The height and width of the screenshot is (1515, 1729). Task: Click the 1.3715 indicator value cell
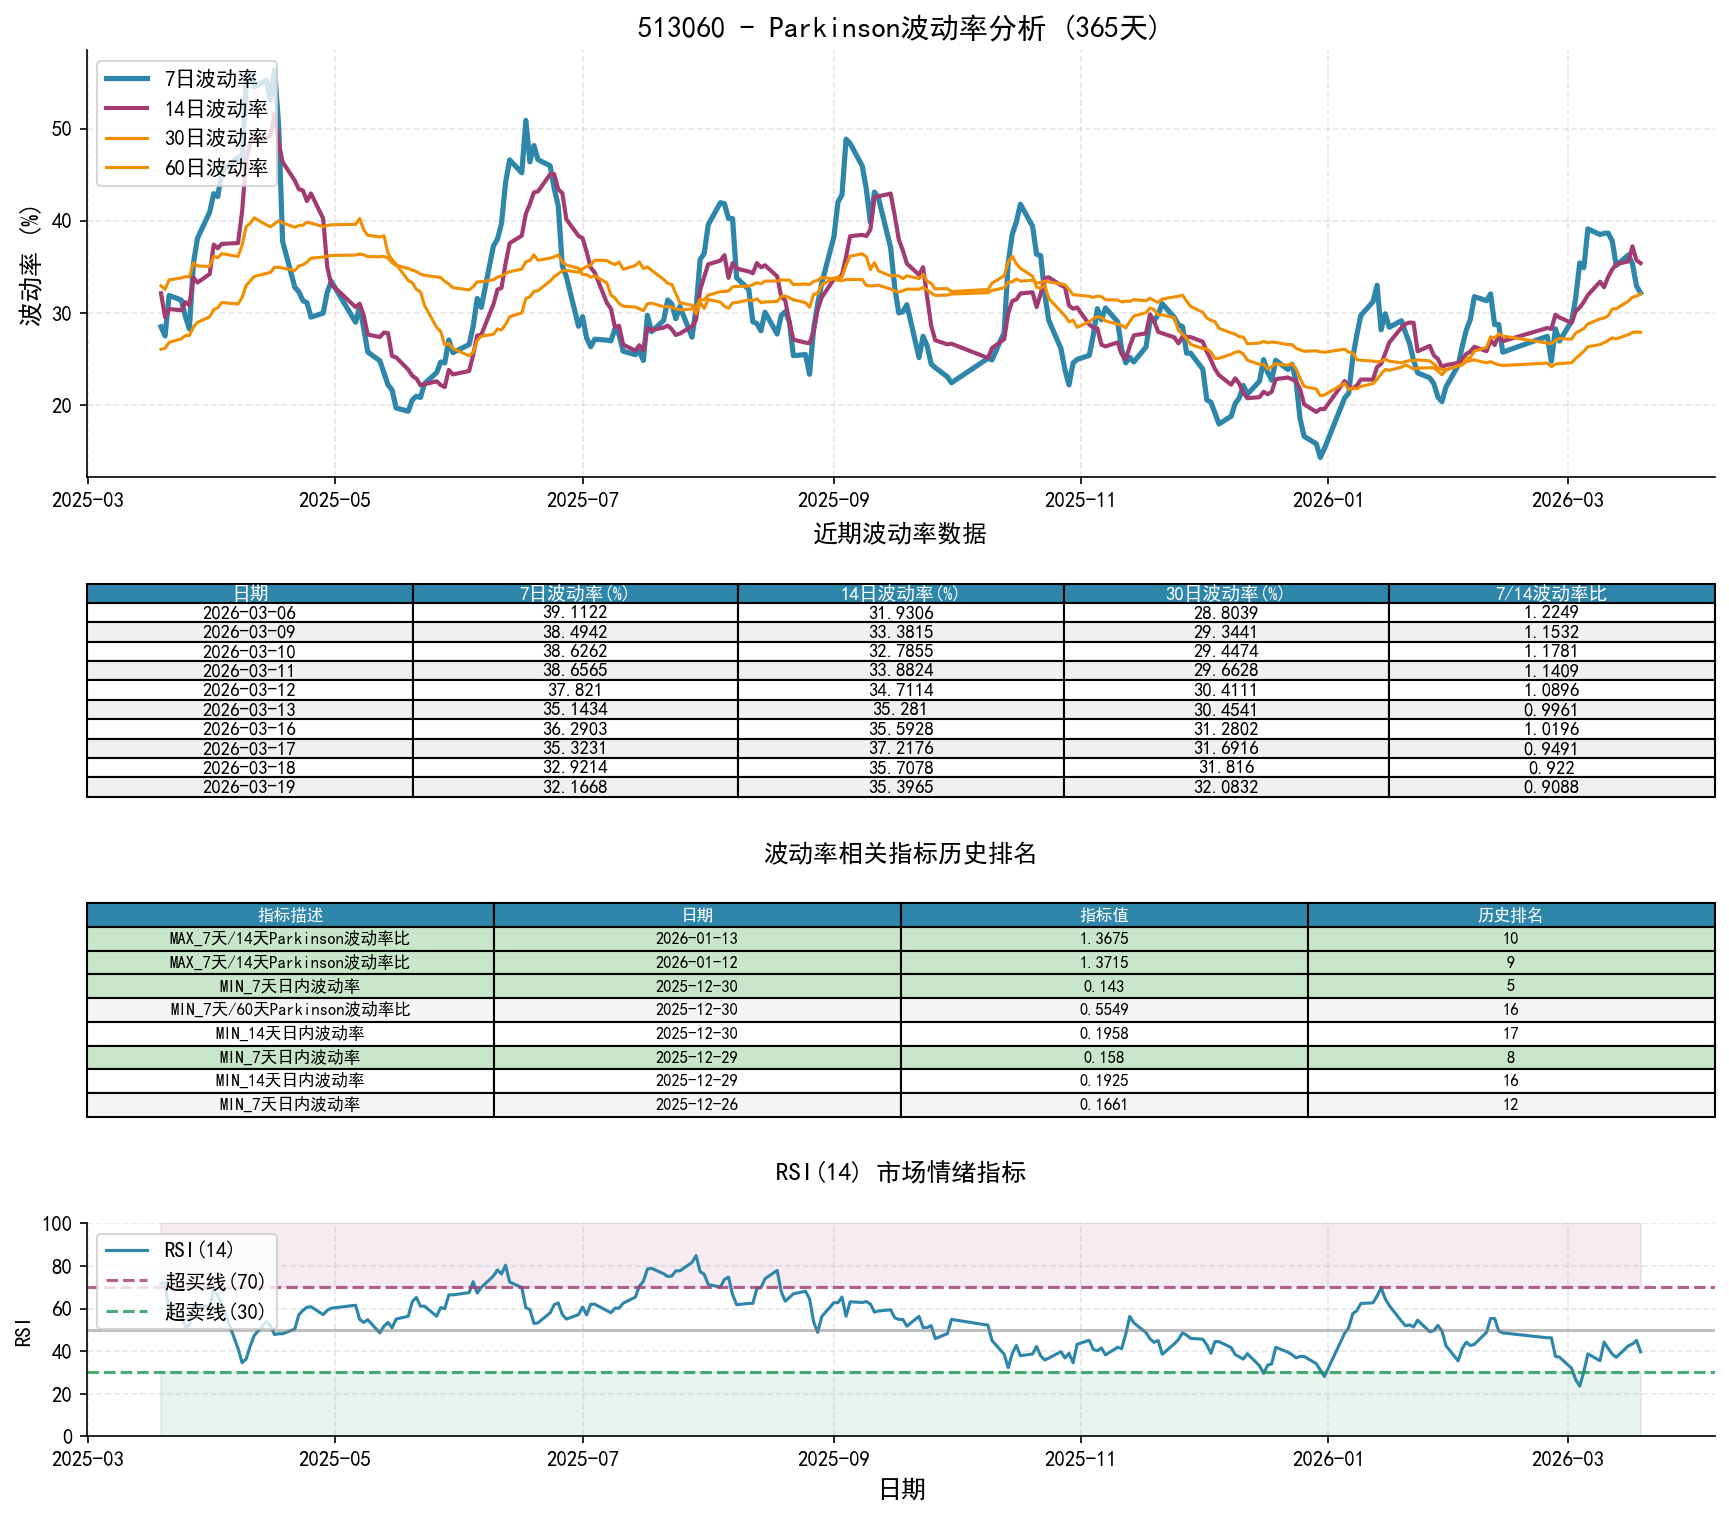[1104, 962]
